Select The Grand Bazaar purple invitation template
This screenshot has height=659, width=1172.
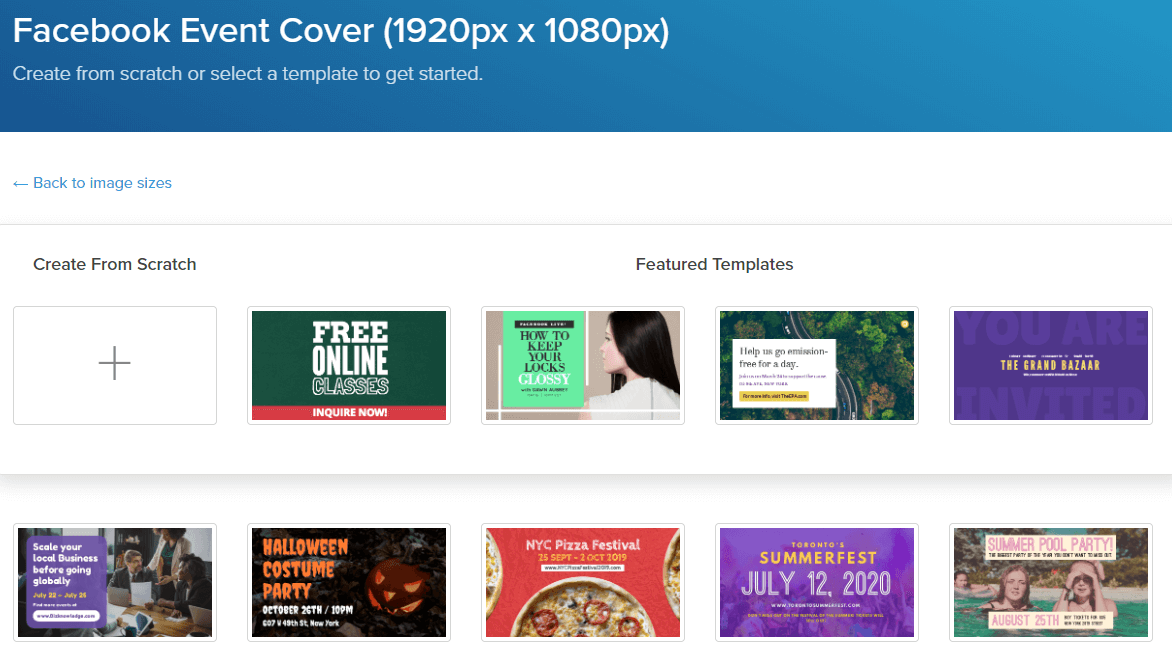click(x=1050, y=365)
